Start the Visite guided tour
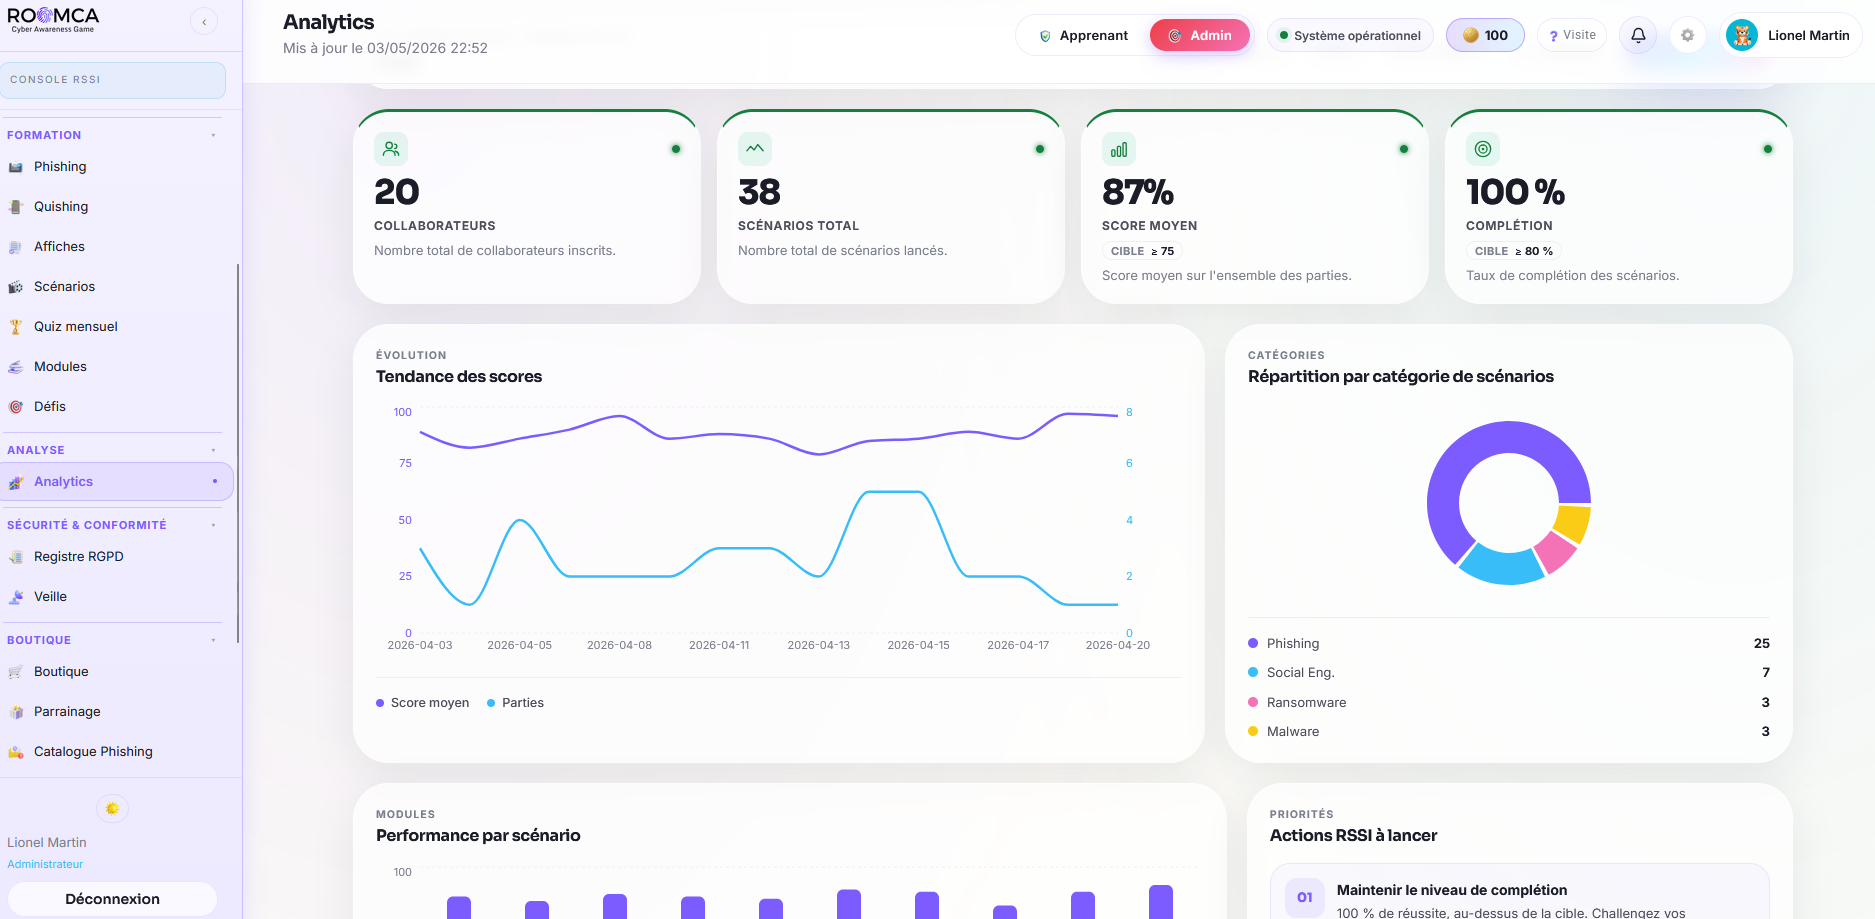Image resolution: width=1875 pixels, height=919 pixels. pyautogui.click(x=1572, y=35)
